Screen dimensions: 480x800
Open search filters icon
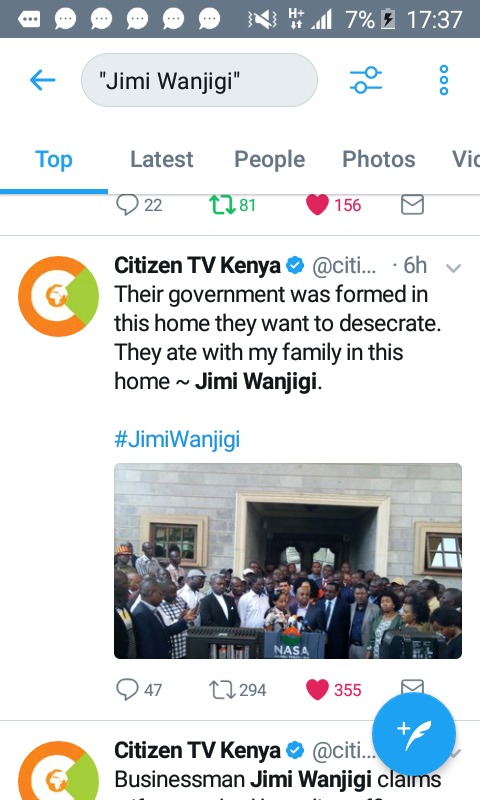pos(366,80)
